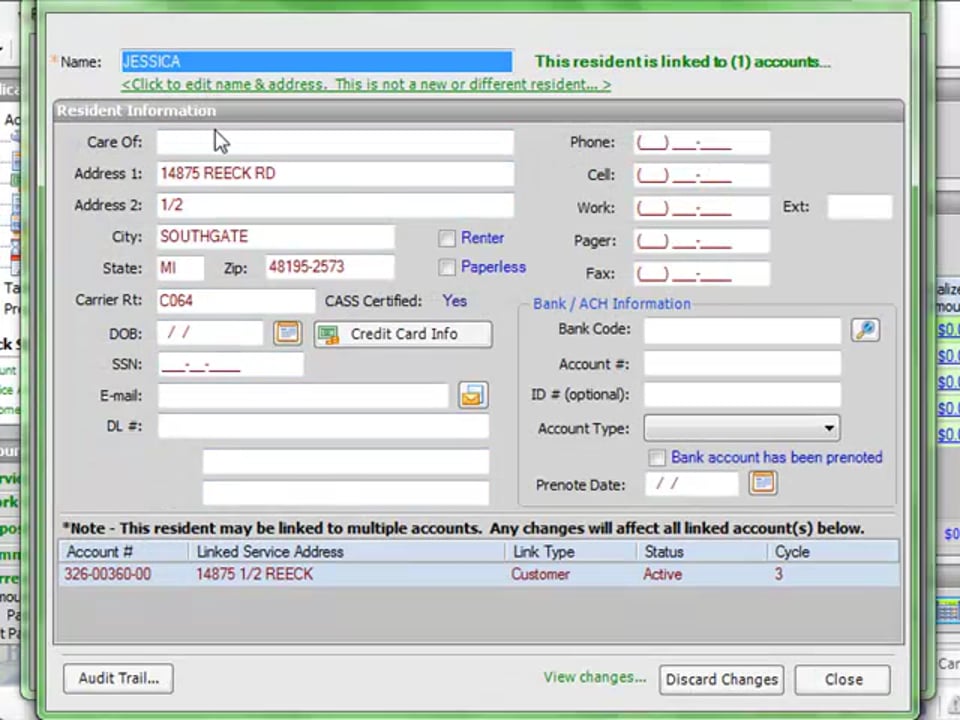Edit the Address 2 field
Screen dimensions: 960x720
coord(335,205)
